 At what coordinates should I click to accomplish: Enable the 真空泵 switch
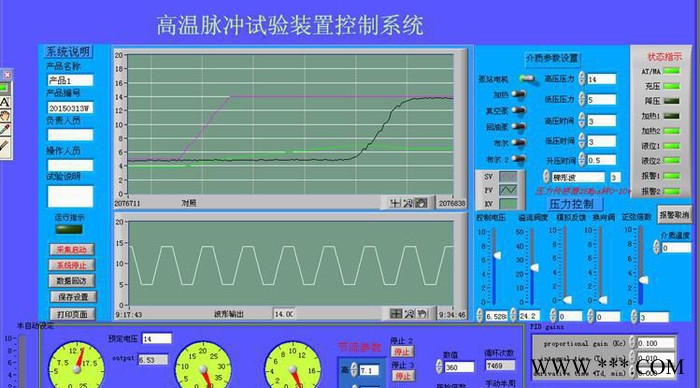pyautogui.click(x=519, y=110)
